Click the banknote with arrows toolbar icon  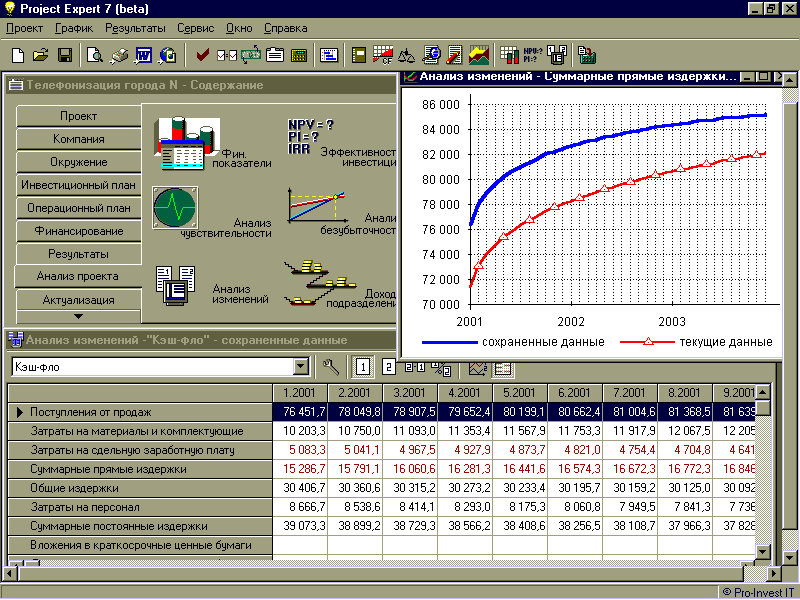pyautogui.click(x=251, y=55)
